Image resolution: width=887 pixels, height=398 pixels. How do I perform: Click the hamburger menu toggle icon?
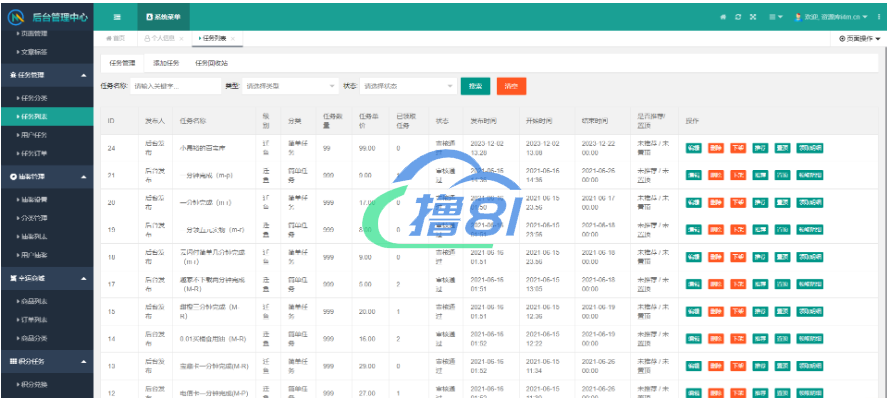[117, 17]
